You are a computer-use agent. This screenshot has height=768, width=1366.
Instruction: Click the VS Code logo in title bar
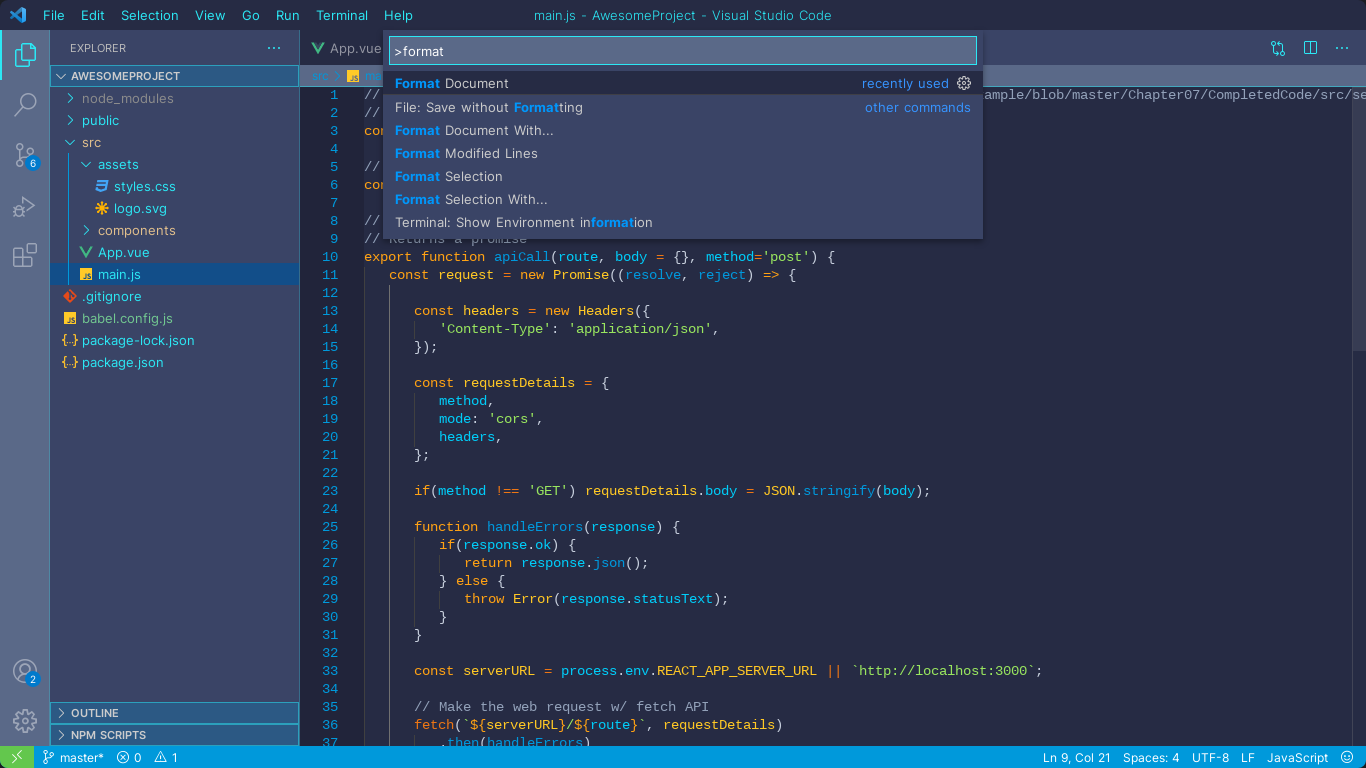[17, 15]
